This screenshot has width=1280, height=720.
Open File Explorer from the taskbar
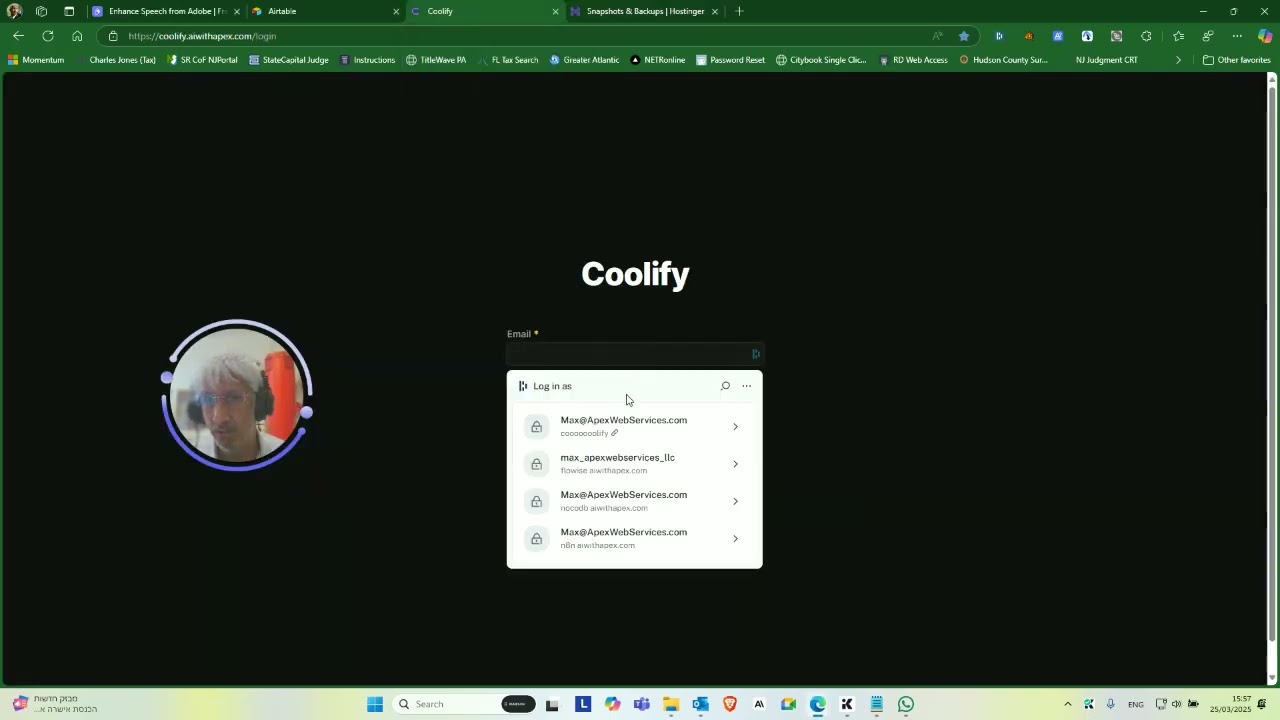tap(671, 704)
